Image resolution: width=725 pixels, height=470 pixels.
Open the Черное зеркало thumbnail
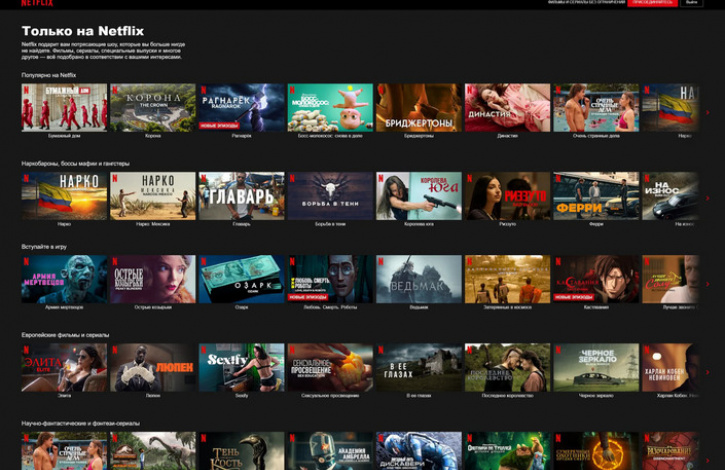pos(596,368)
